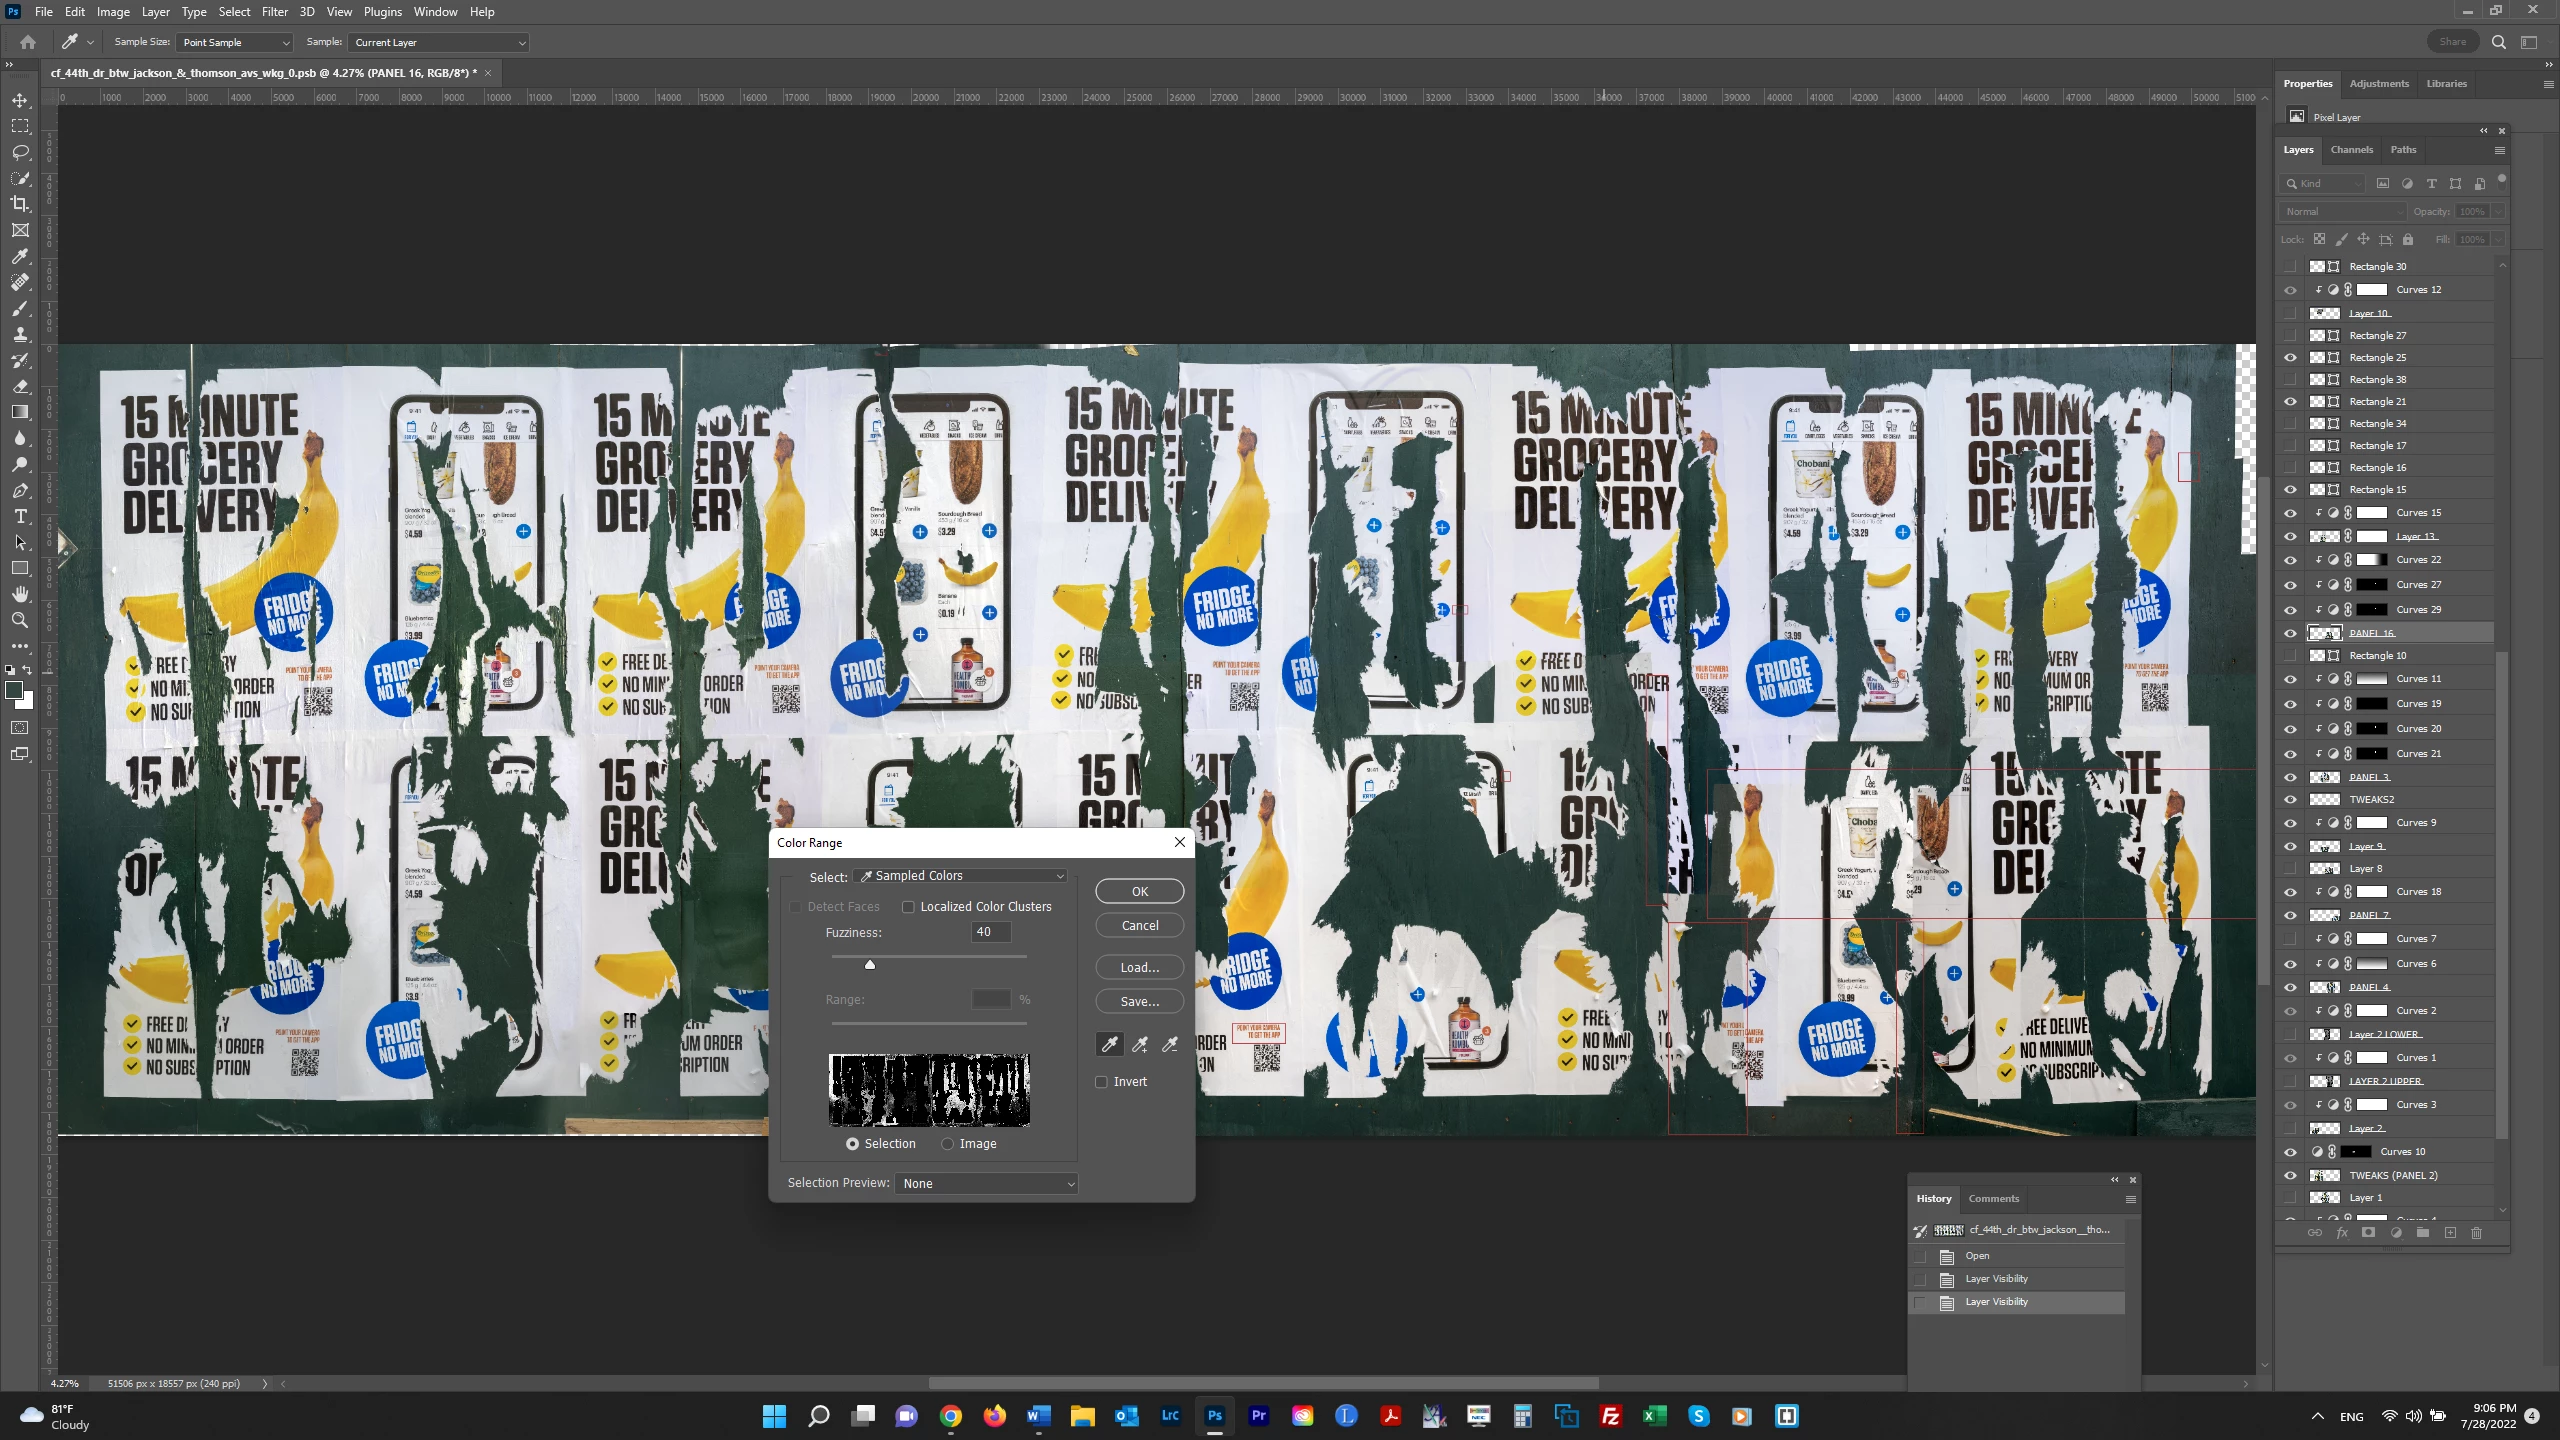Select the Clone Stamp tool

pos(20,334)
